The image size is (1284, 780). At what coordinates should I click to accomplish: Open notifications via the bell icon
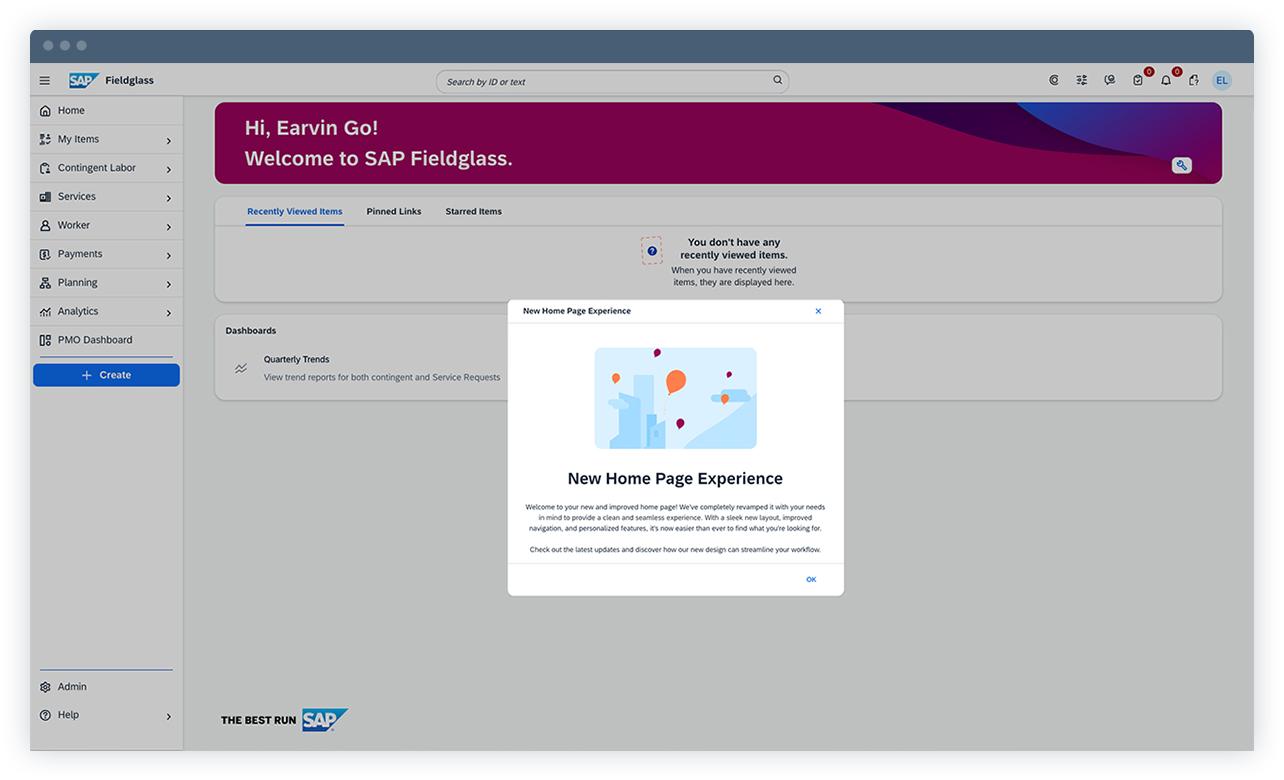click(1166, 80)
